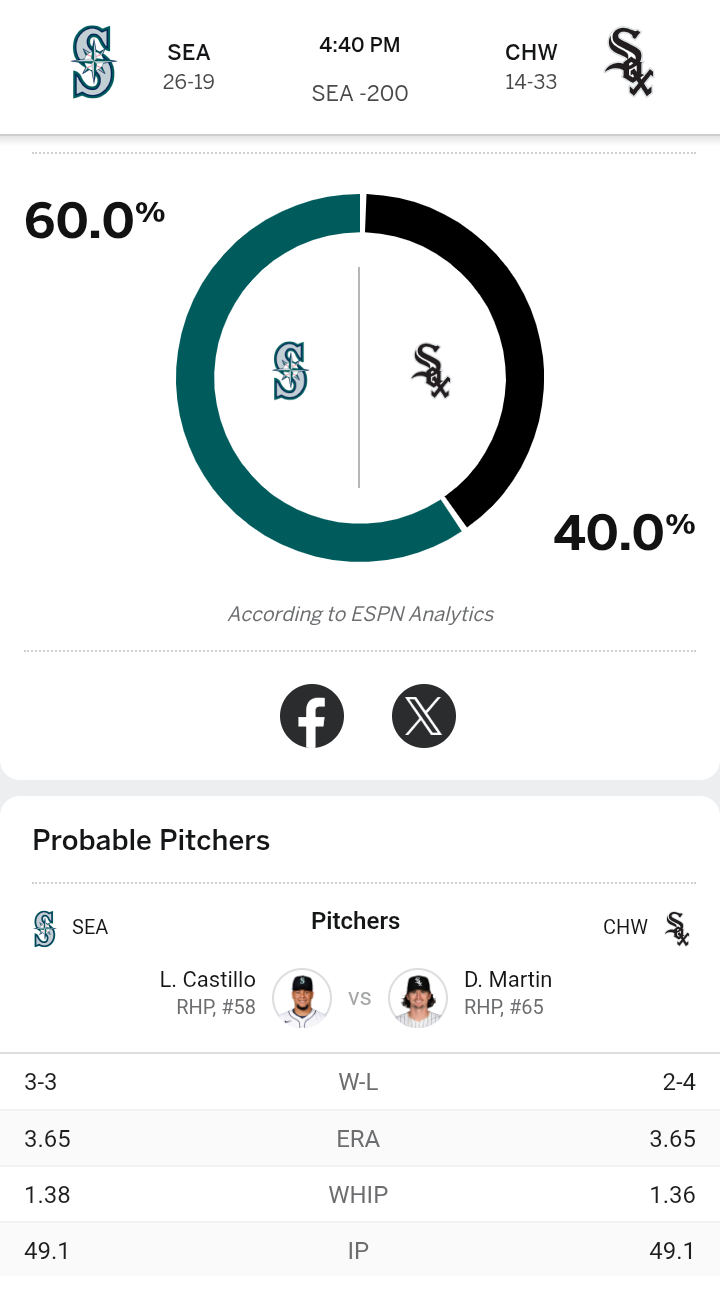Tap the small White Sox logo beside CHW in Probable Pitchers
This screenshot has height=1291, width=720.
(x=678, y=928)
